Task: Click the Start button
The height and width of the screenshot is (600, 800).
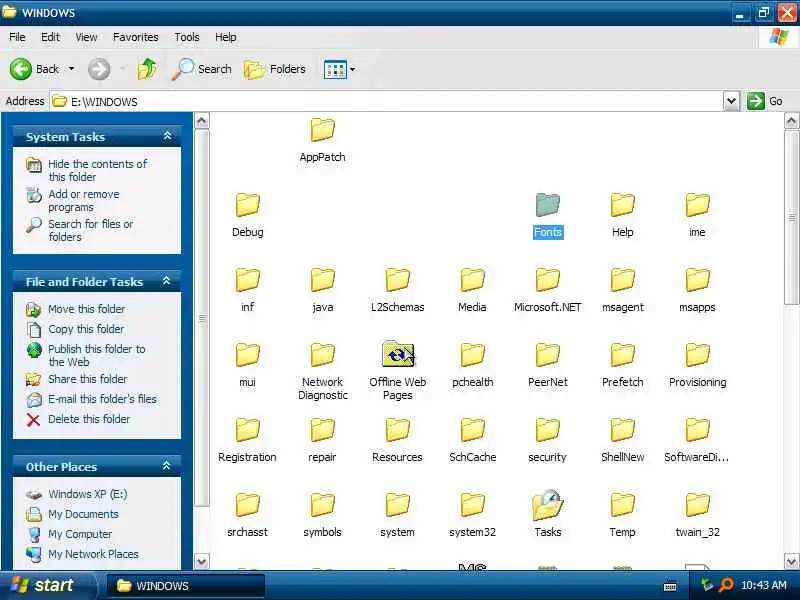Action: click(47, 585)
